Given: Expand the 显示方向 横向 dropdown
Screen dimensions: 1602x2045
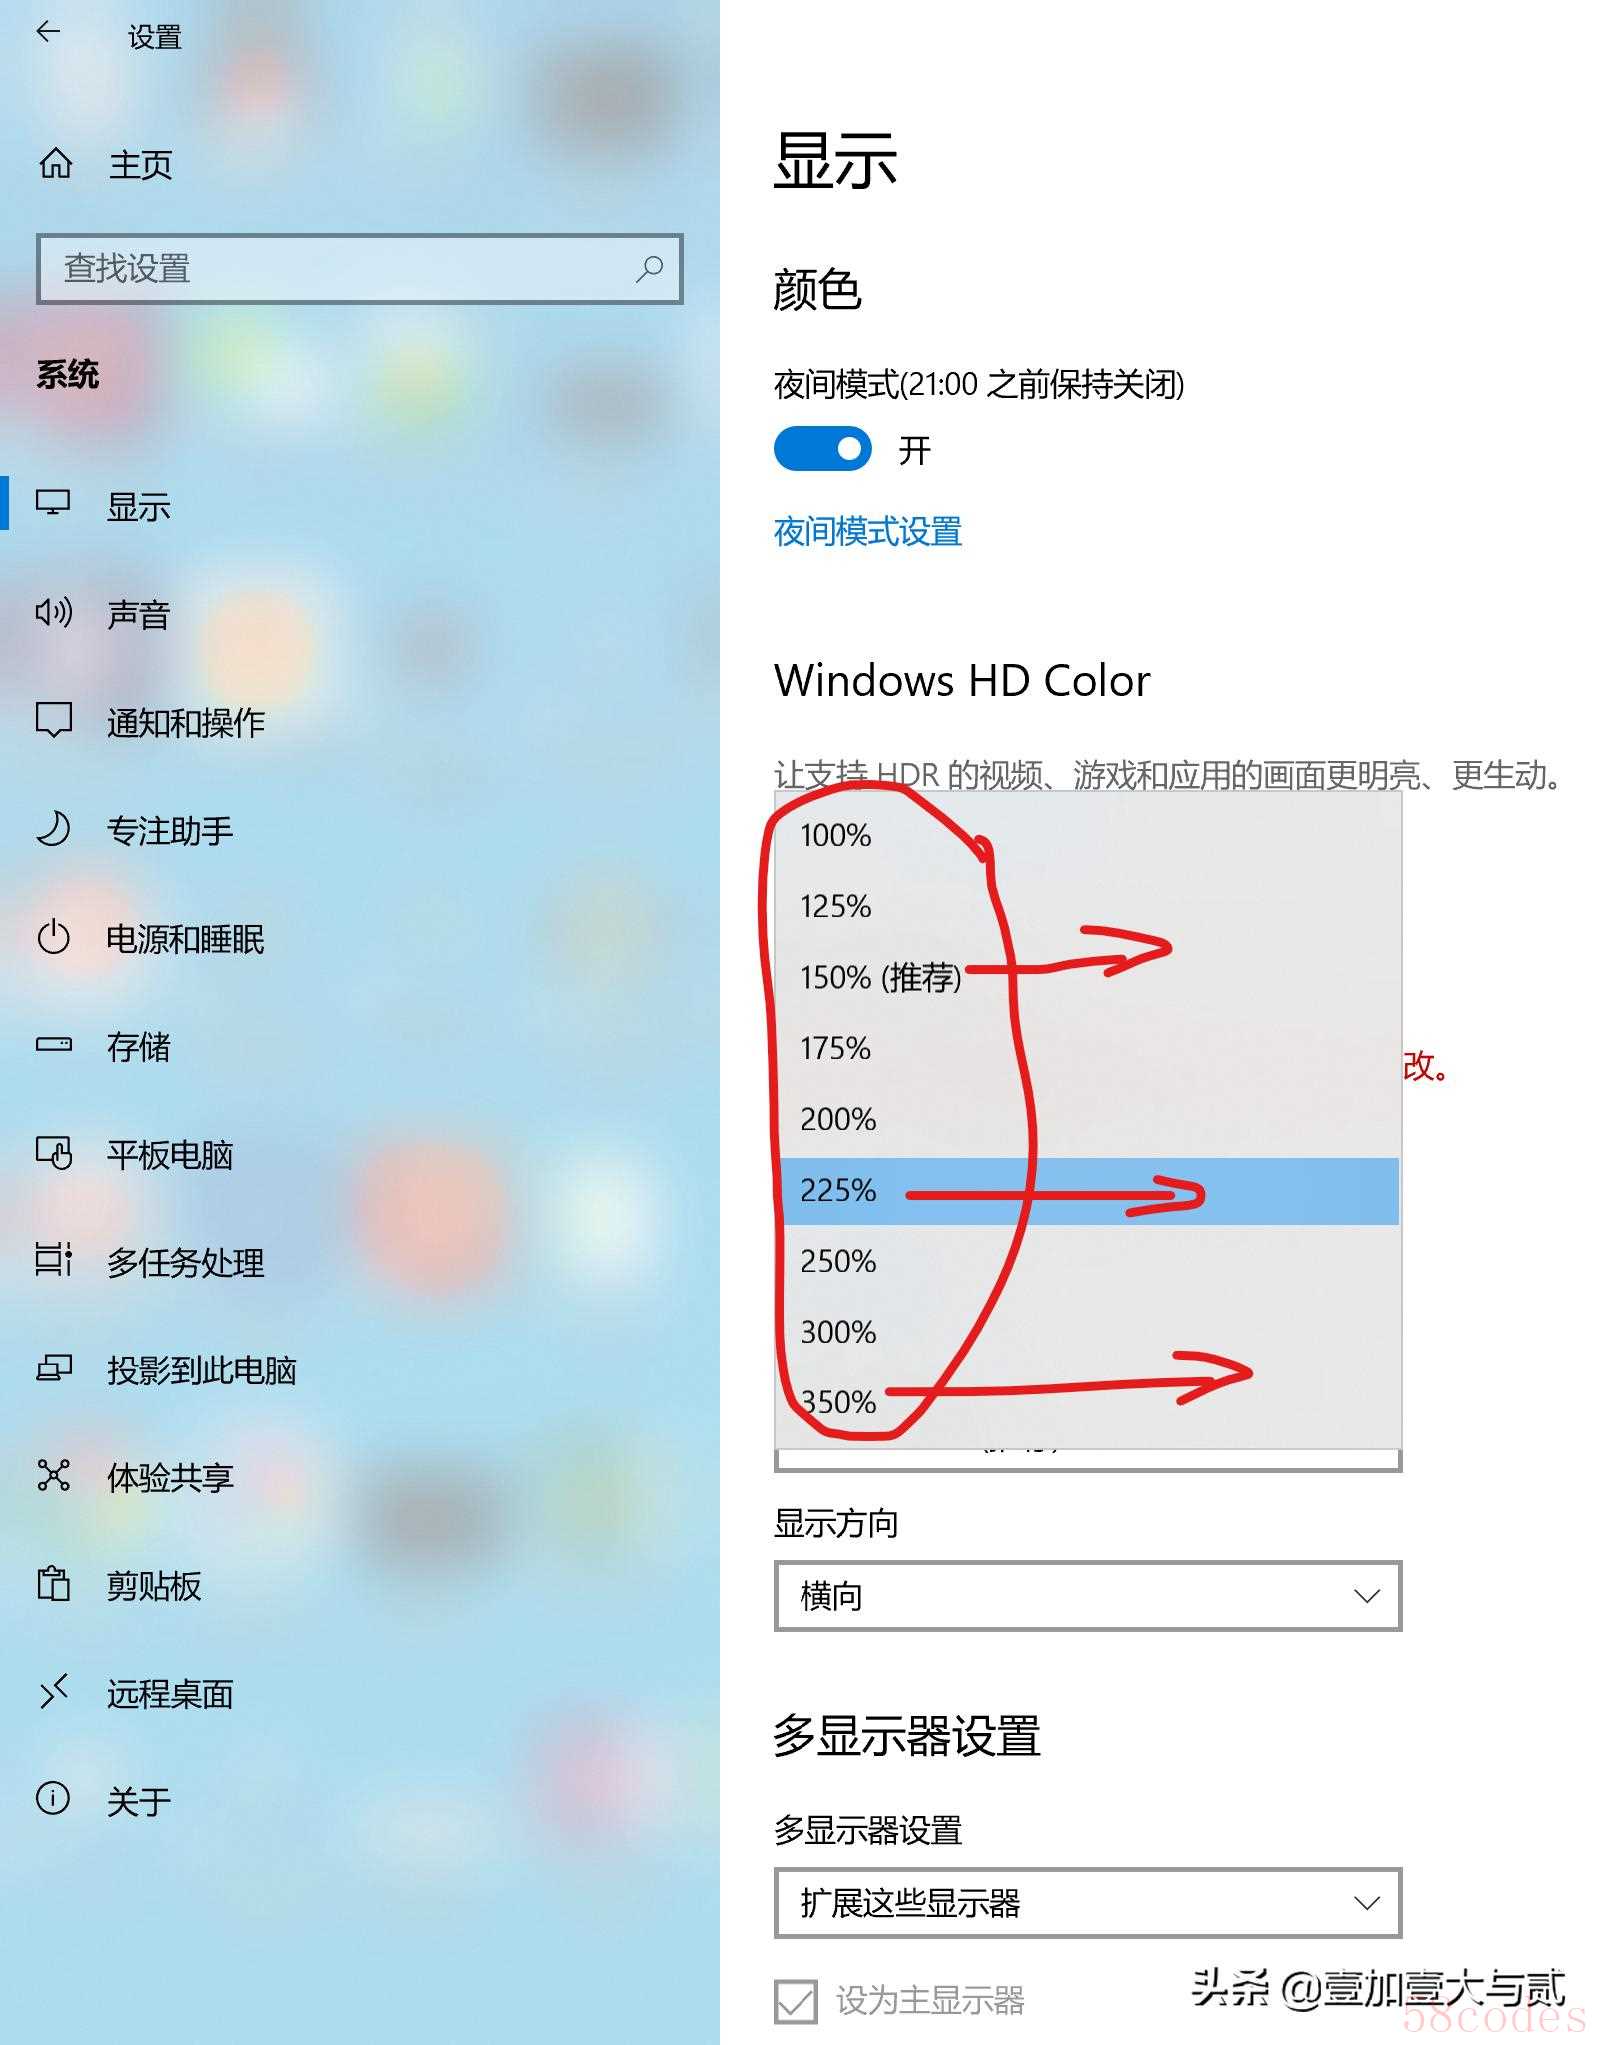Looking at the screenshot, I should (1088, 1596).
